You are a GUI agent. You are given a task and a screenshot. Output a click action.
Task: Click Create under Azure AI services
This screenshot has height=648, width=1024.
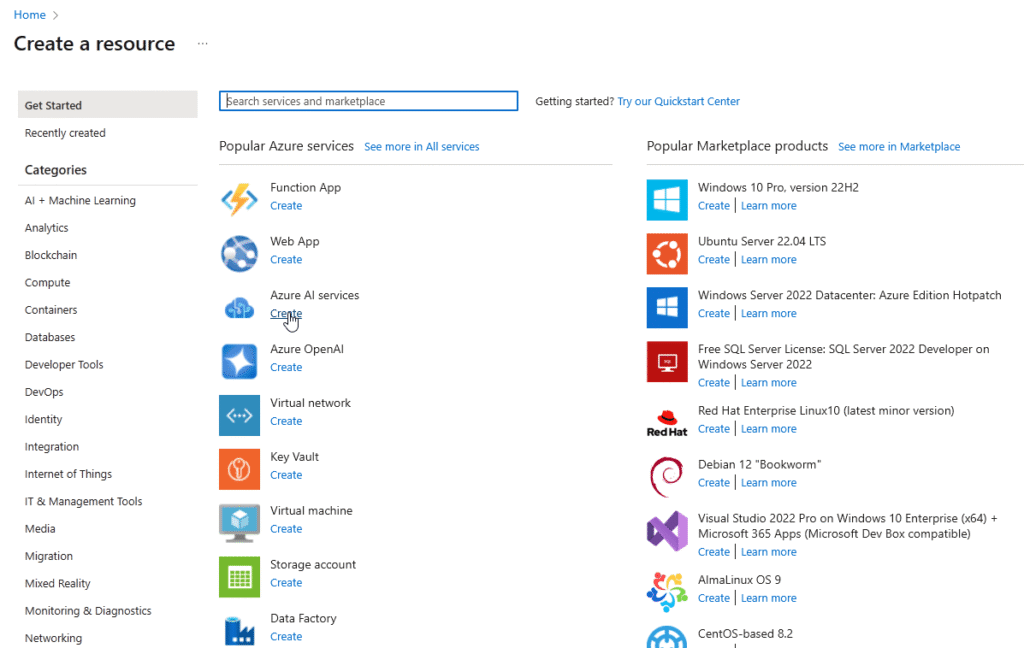tap(286, 314)
